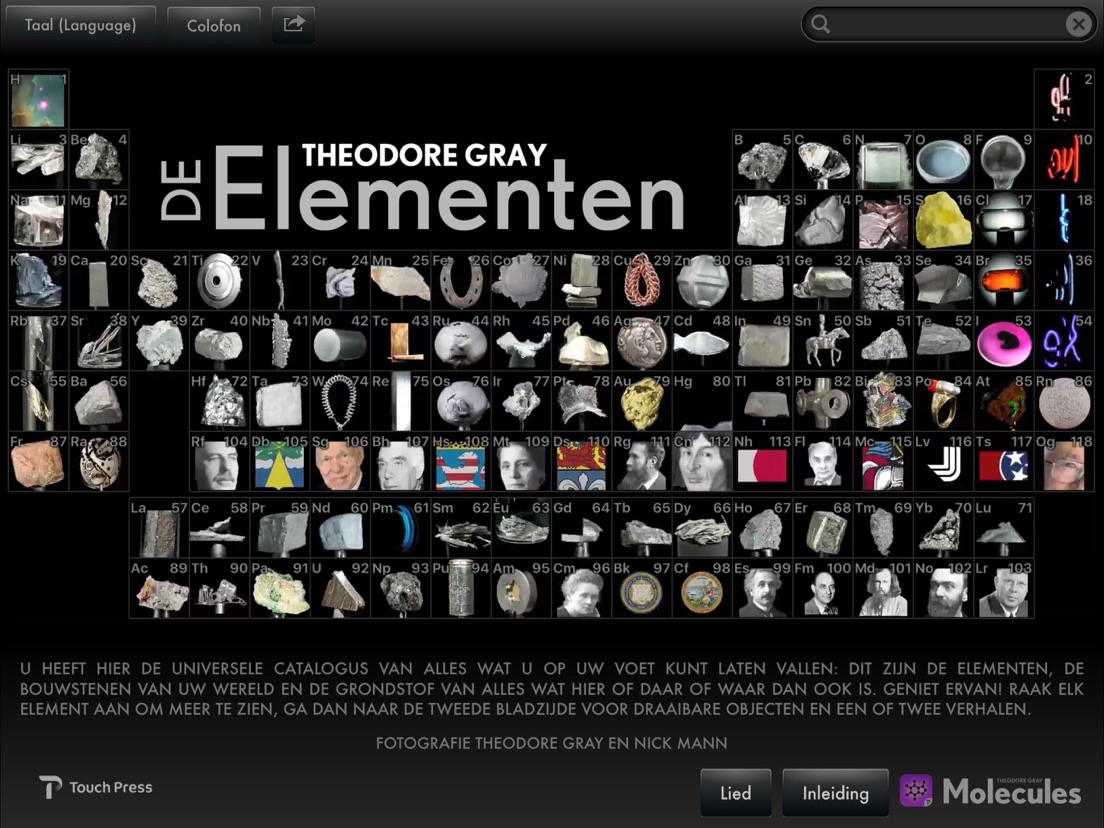Screen dimensions: 1104x828
Task: Open the Beryllium (Be 4) tile
Action: coord(99,160)
